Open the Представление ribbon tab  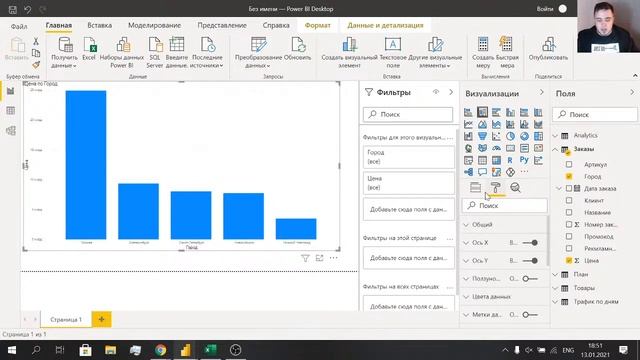tap(222, 25)
